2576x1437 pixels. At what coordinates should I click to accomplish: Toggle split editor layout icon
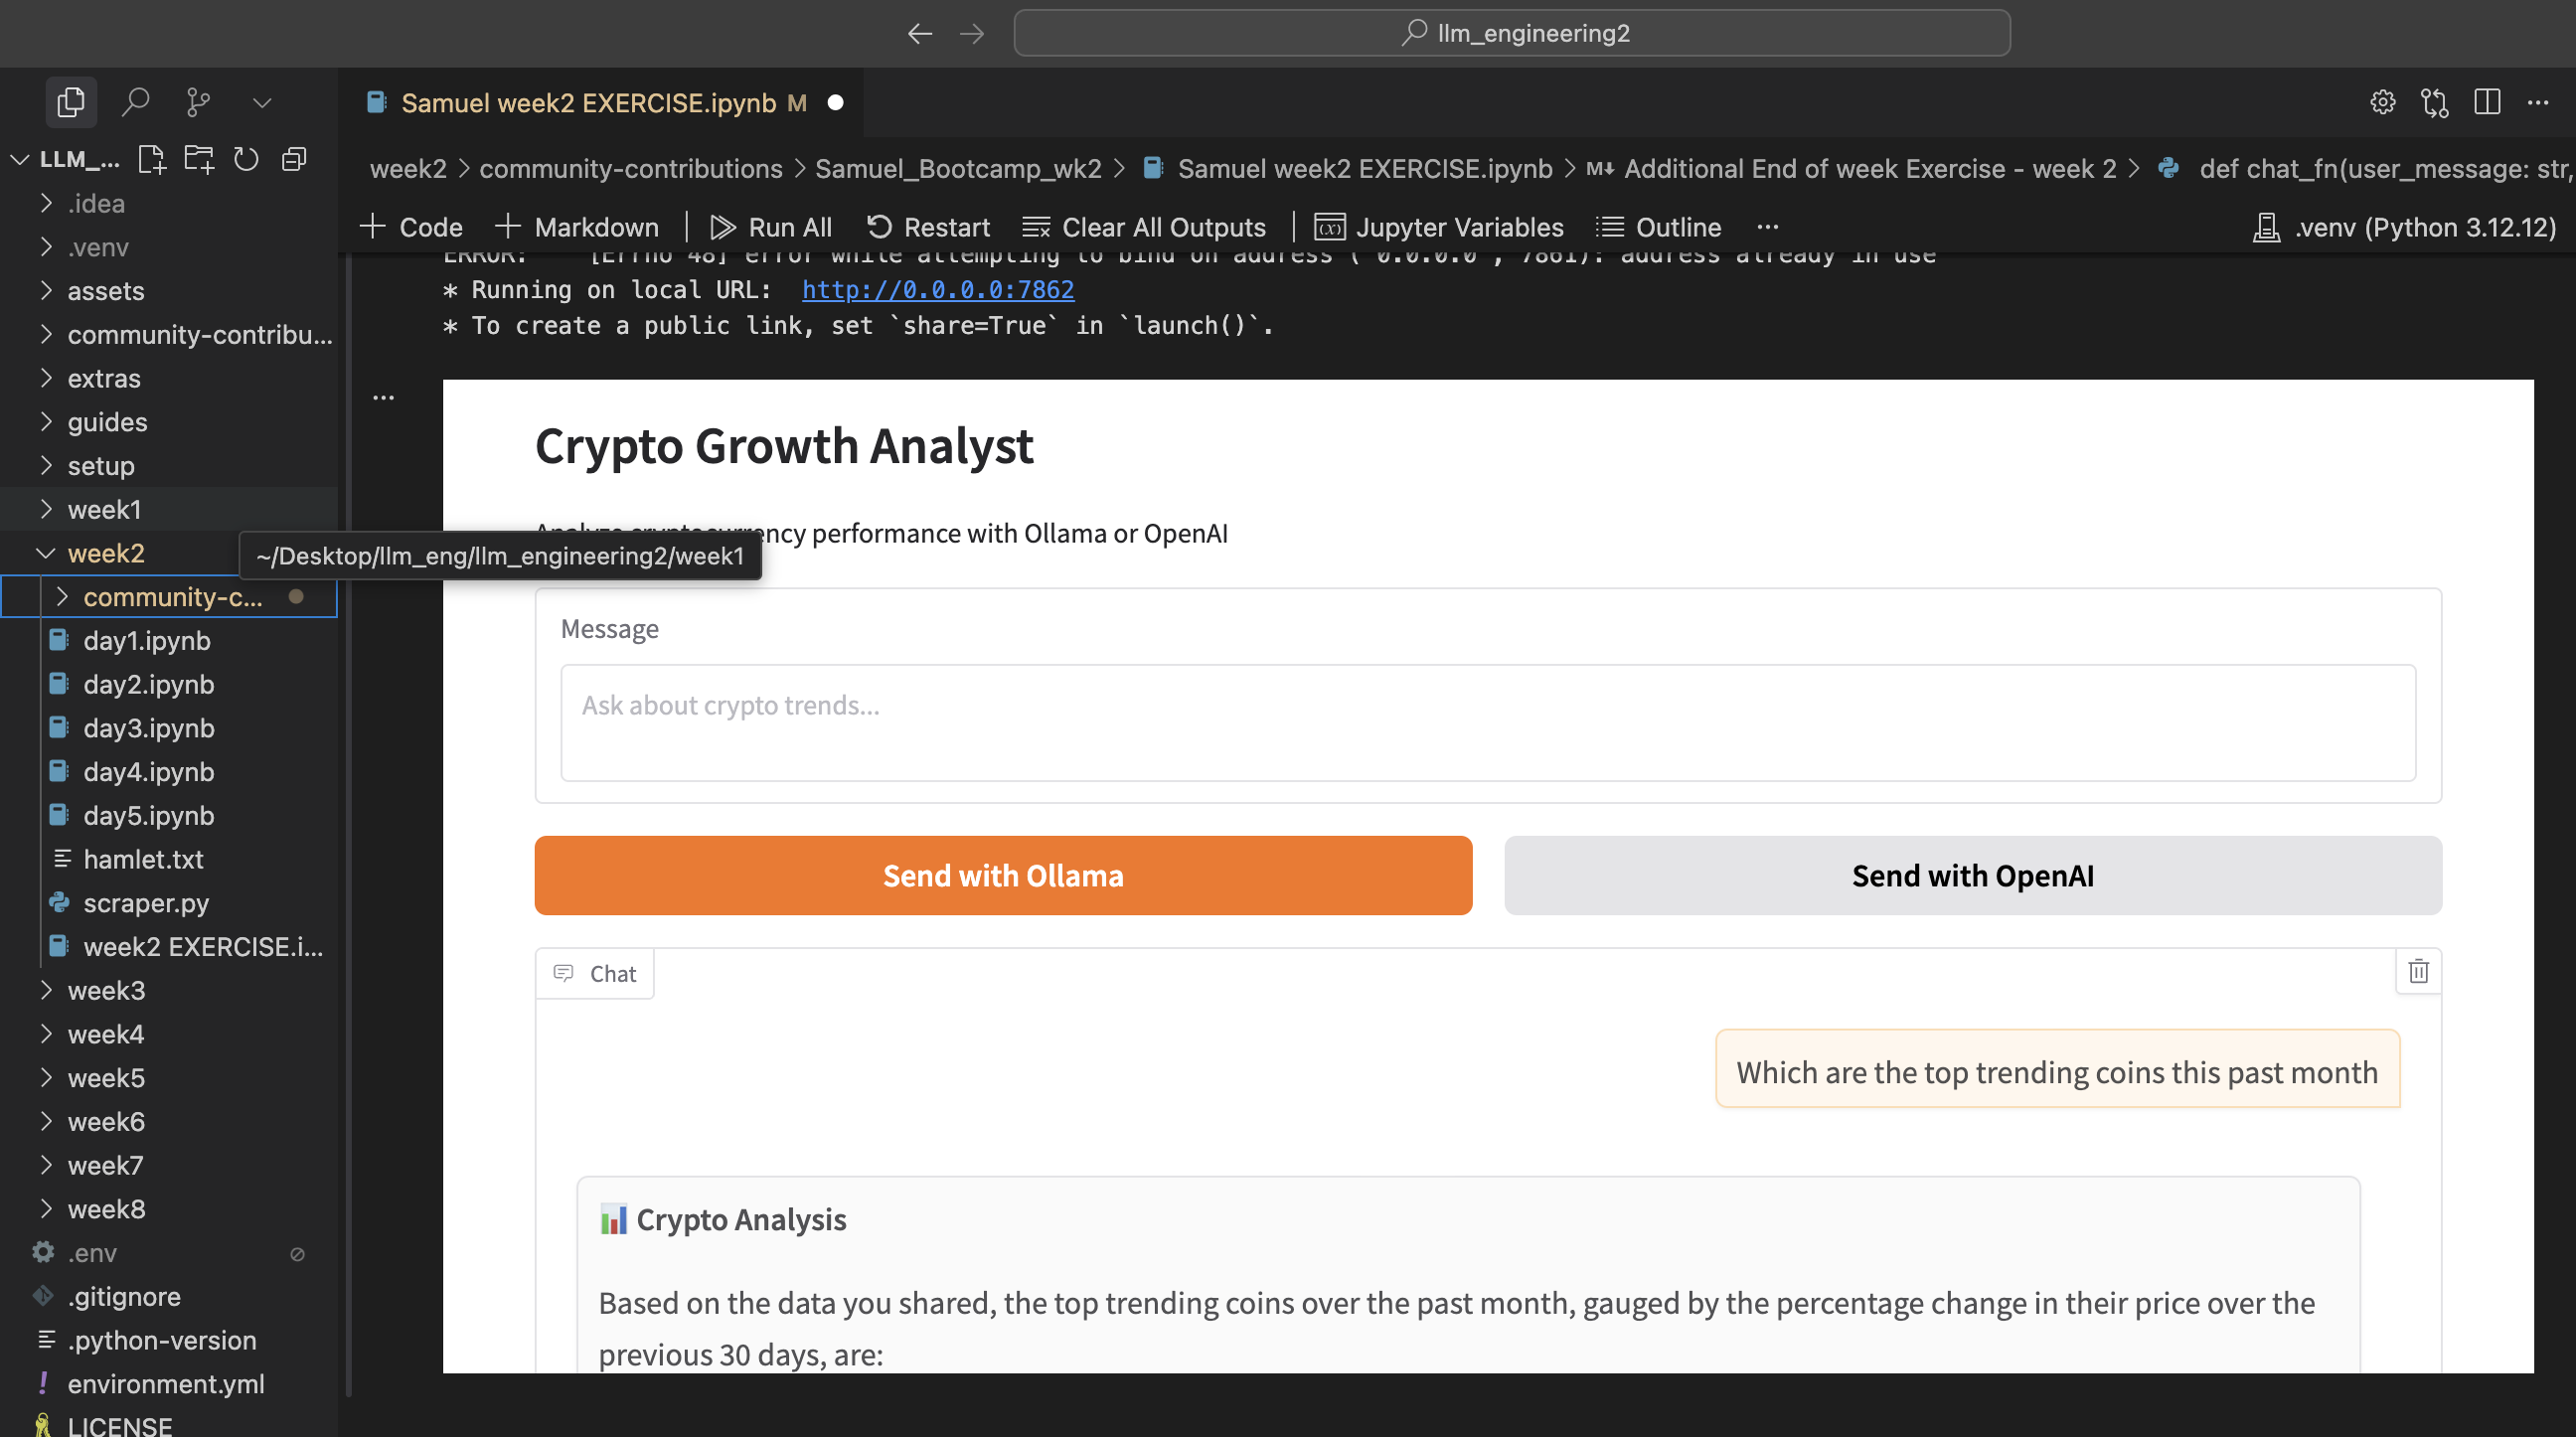coord(2486,102)
